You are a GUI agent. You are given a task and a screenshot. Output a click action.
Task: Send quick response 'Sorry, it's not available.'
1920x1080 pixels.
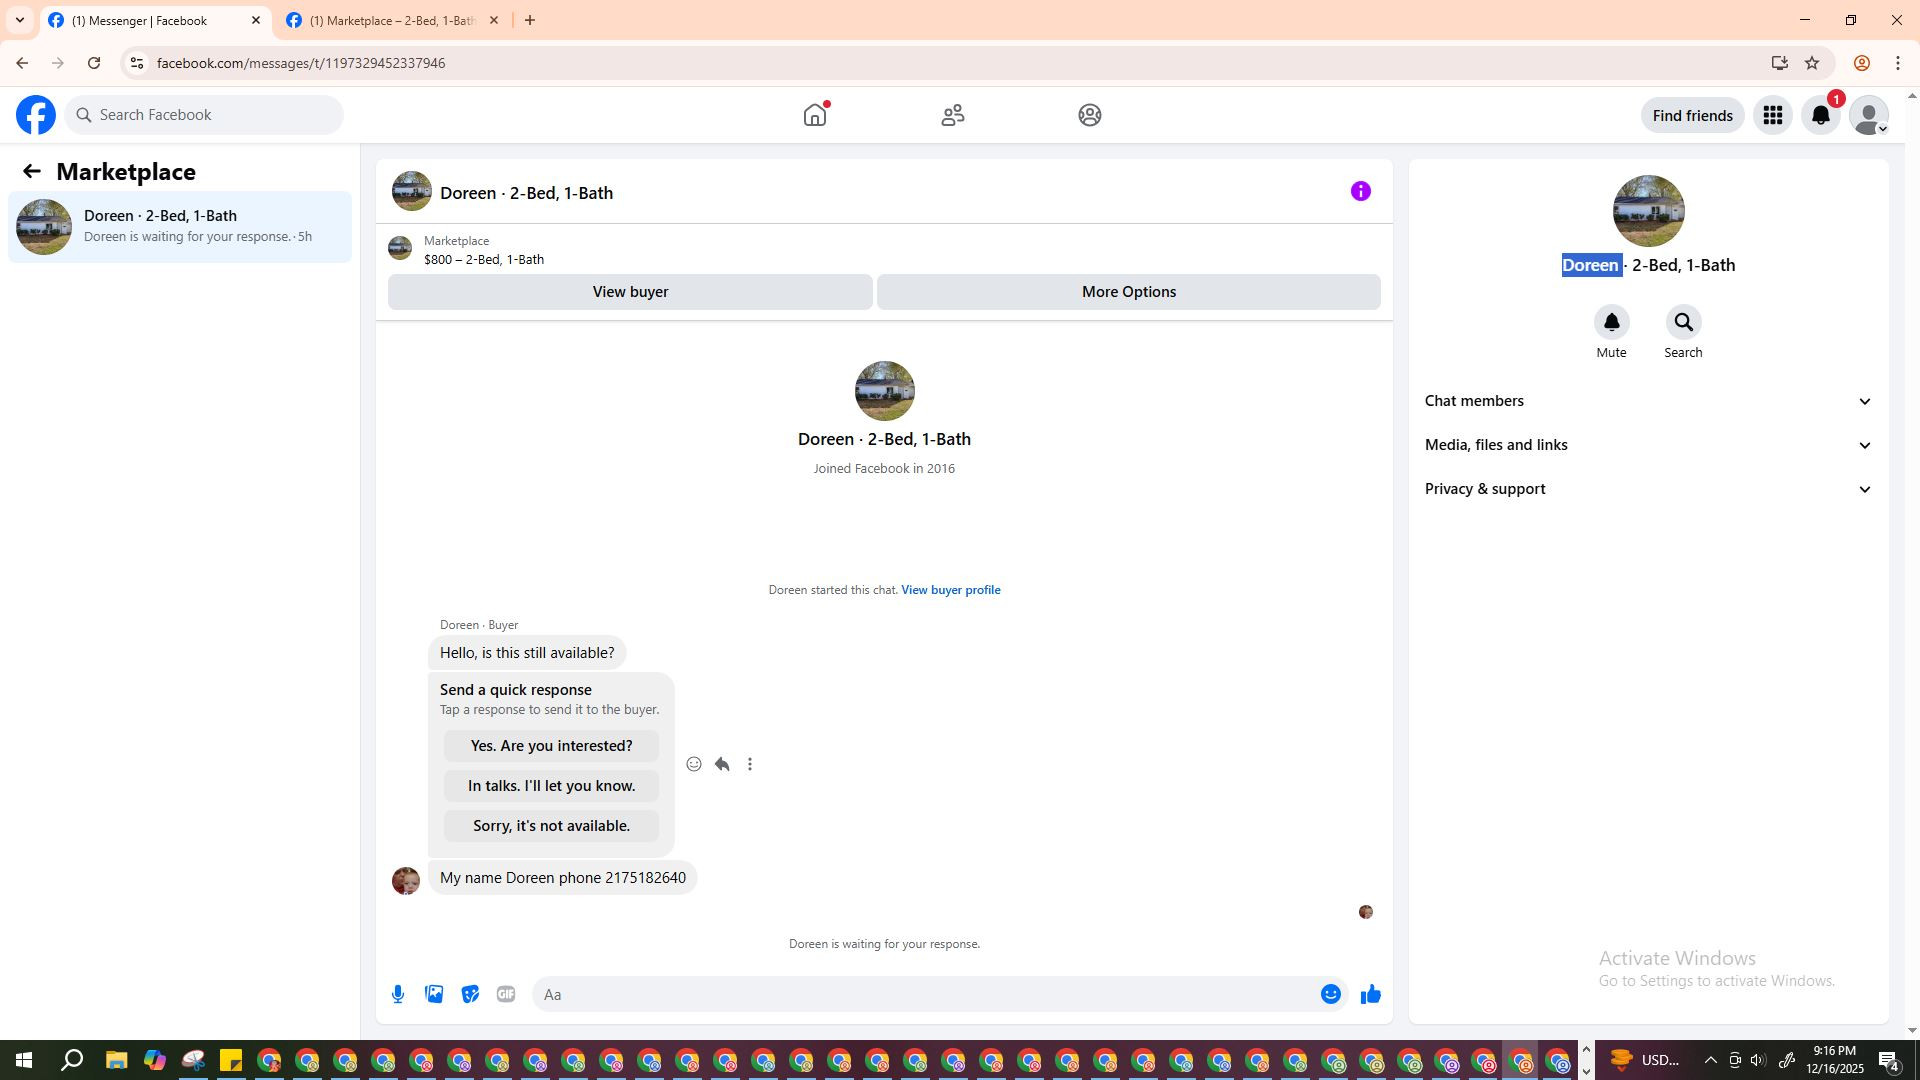[551, 826]
